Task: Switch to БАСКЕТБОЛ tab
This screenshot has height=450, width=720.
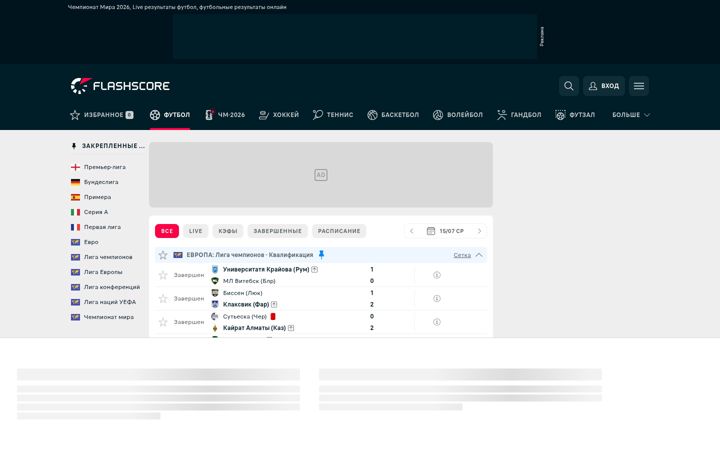Action: (x=393, y=115)
